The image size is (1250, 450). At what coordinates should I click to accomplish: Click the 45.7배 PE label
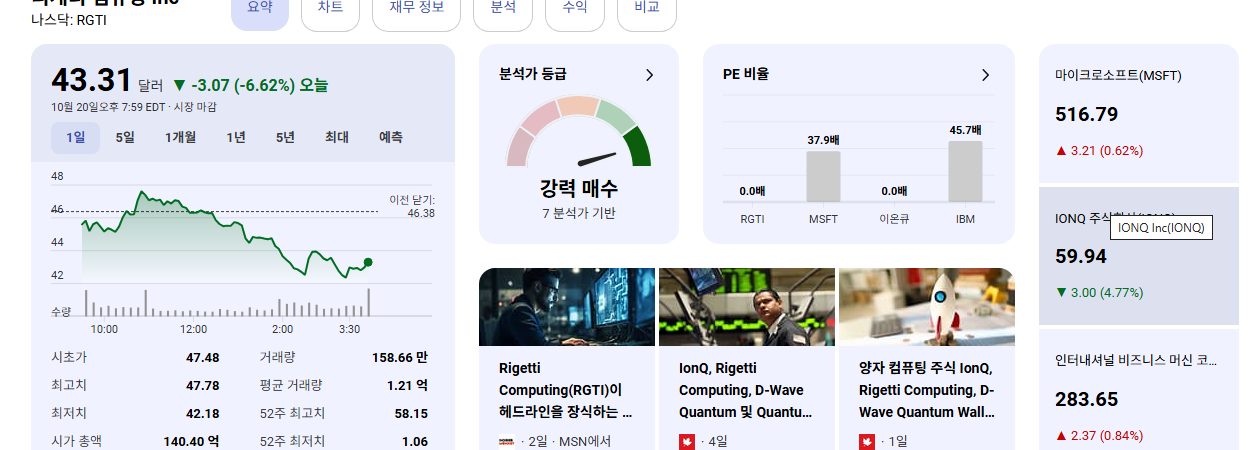(x=965, y=130)
